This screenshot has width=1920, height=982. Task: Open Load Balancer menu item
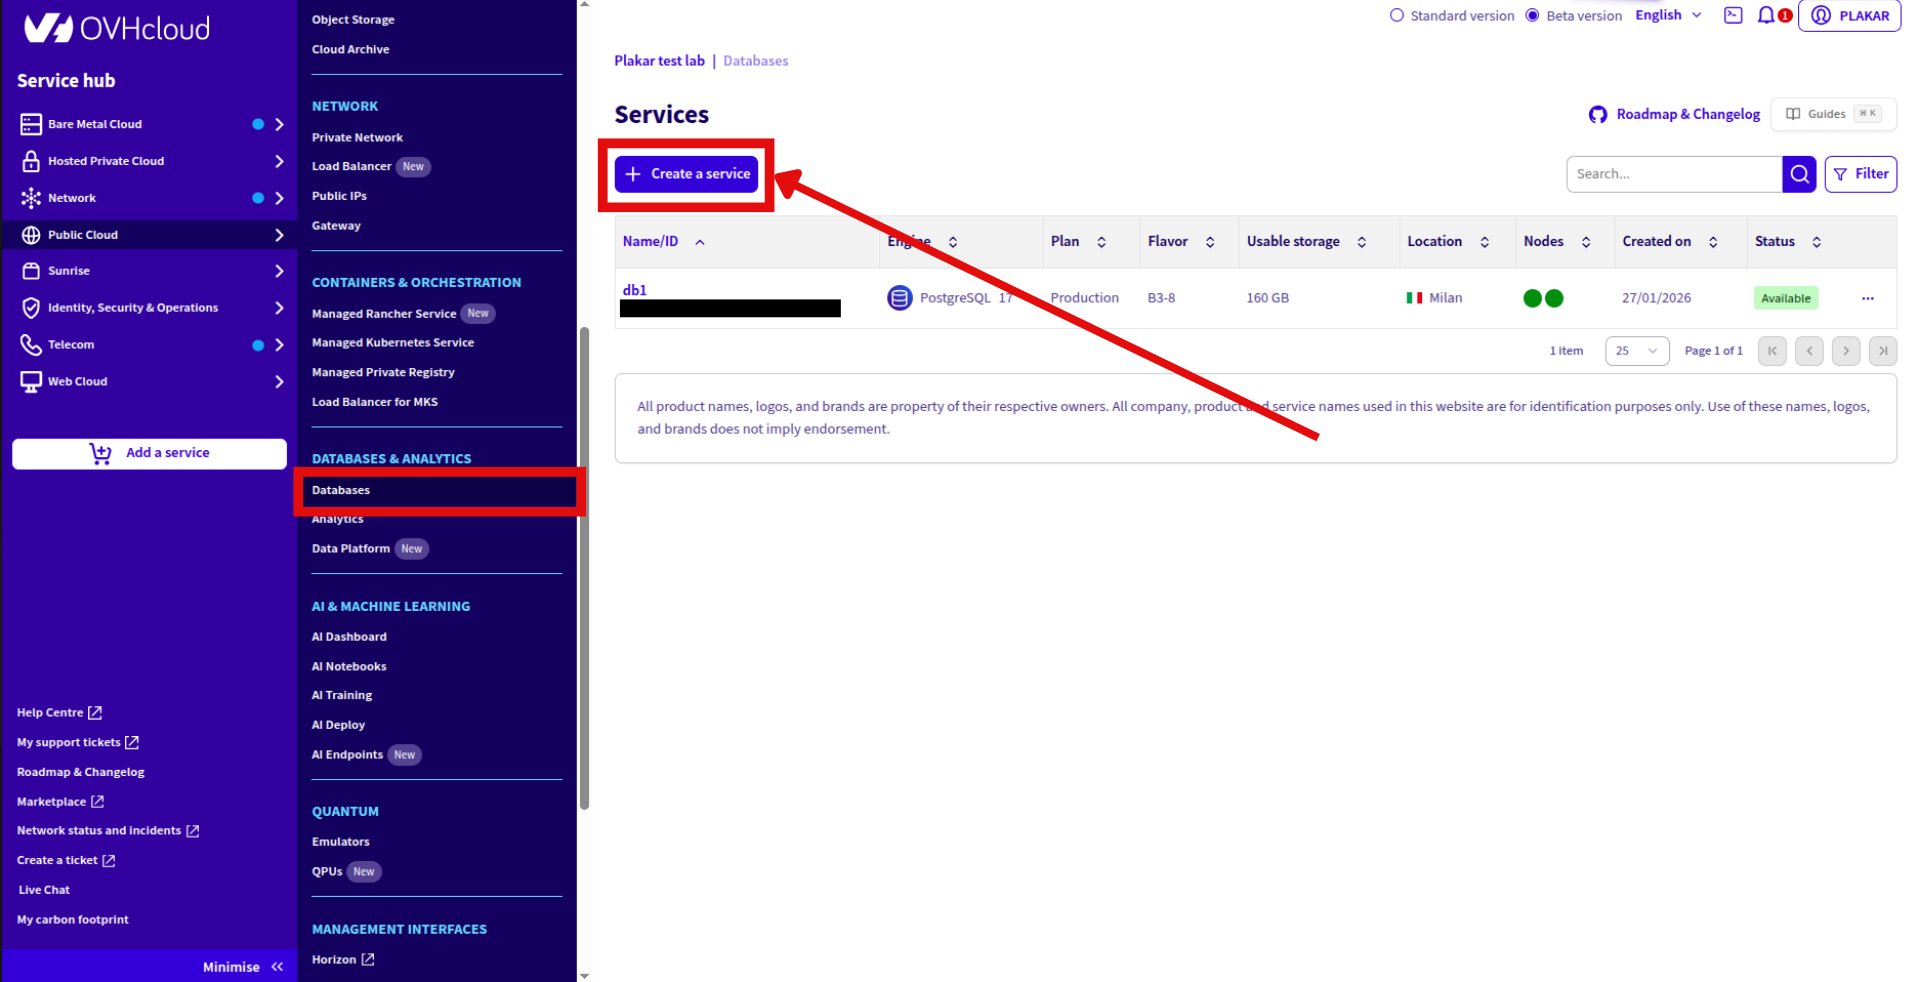coord(351,167)
